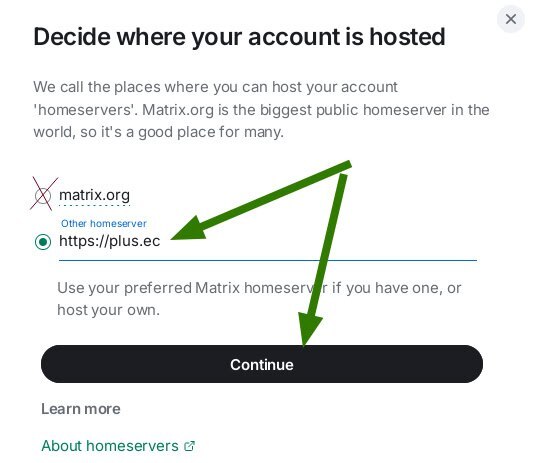Image resolution: width=533 pixels, height=463 pixels.
Task: Open the About homeservers link
Action: pos(109,446)
